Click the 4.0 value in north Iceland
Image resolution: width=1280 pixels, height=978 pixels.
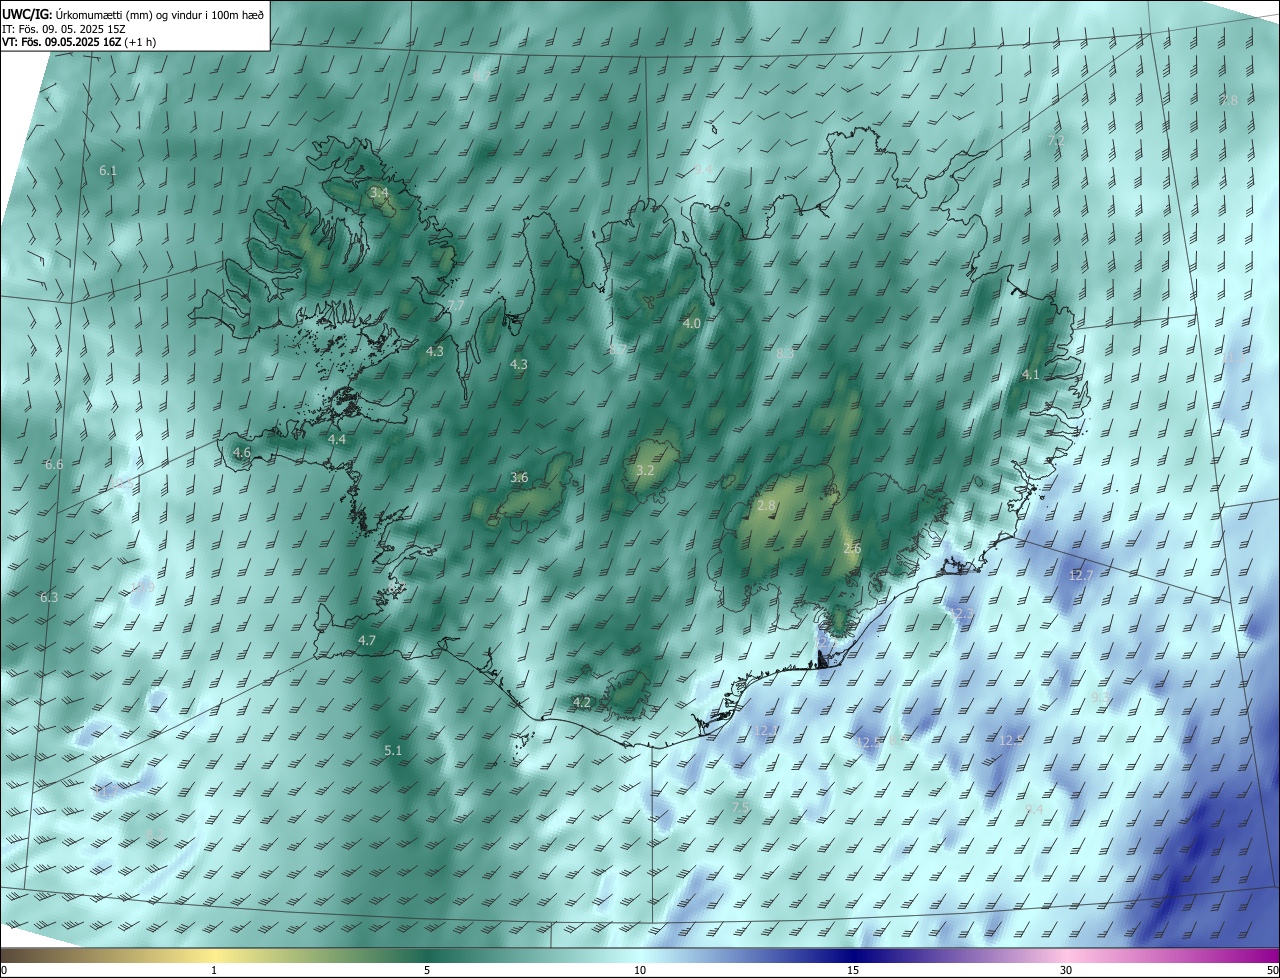(x=692, y=324)
